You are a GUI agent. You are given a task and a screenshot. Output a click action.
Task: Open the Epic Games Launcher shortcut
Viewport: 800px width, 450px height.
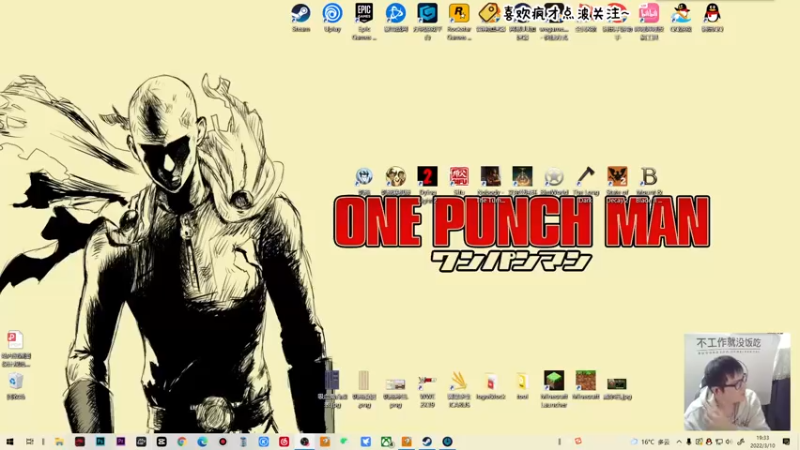point(364,20)
